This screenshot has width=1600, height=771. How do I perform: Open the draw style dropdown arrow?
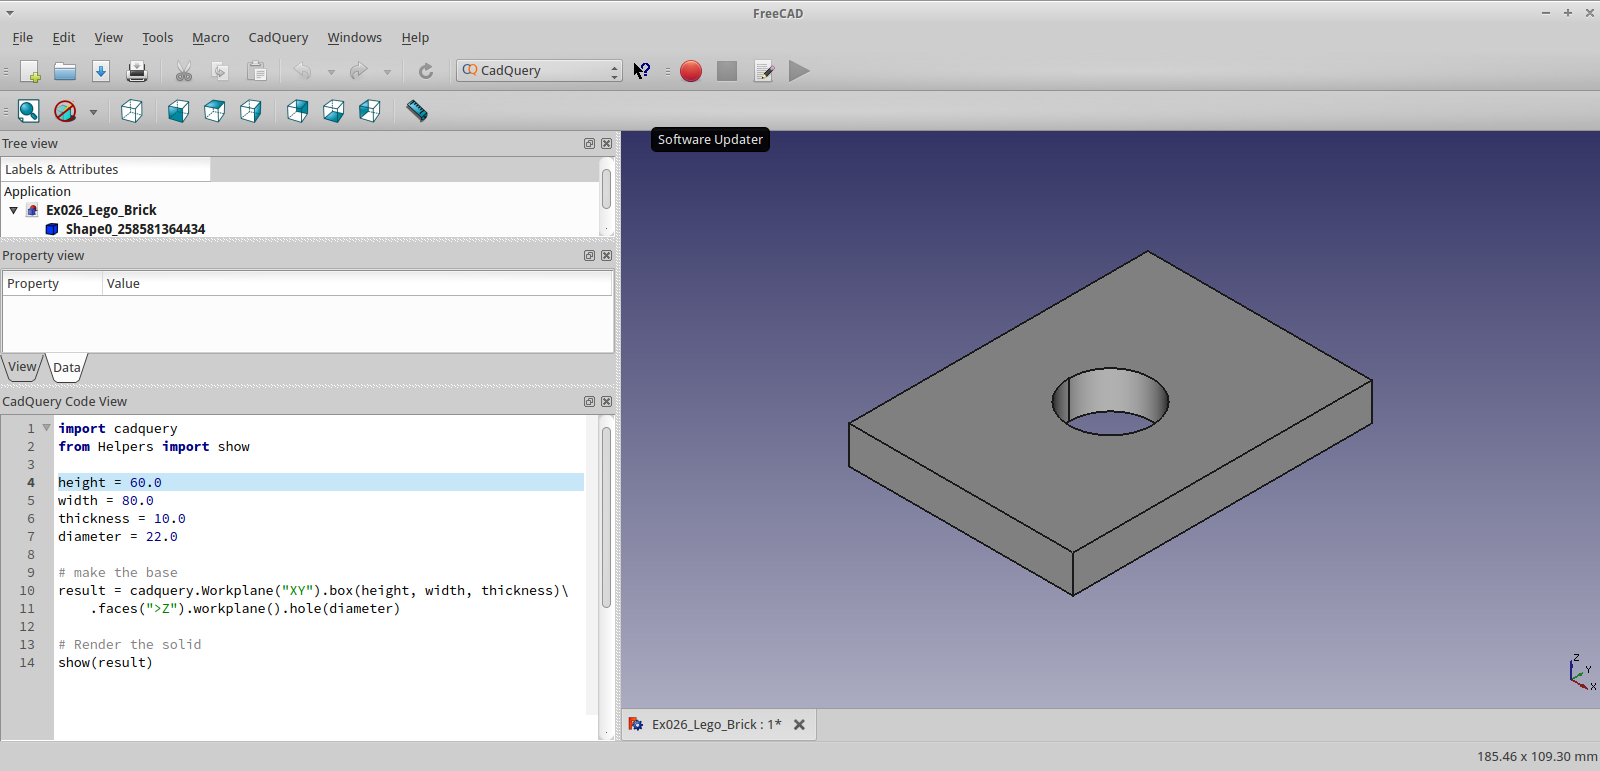coord(93,112)
